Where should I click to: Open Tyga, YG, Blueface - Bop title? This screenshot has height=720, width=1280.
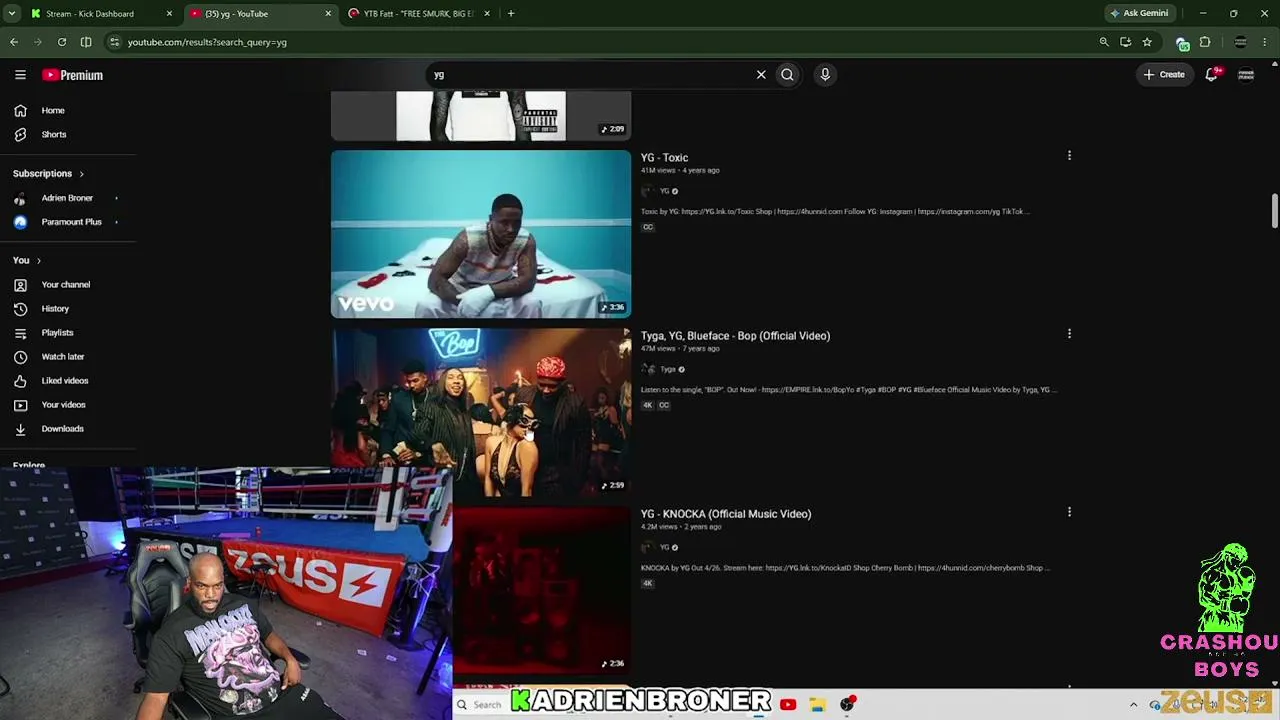pos(735,336)
